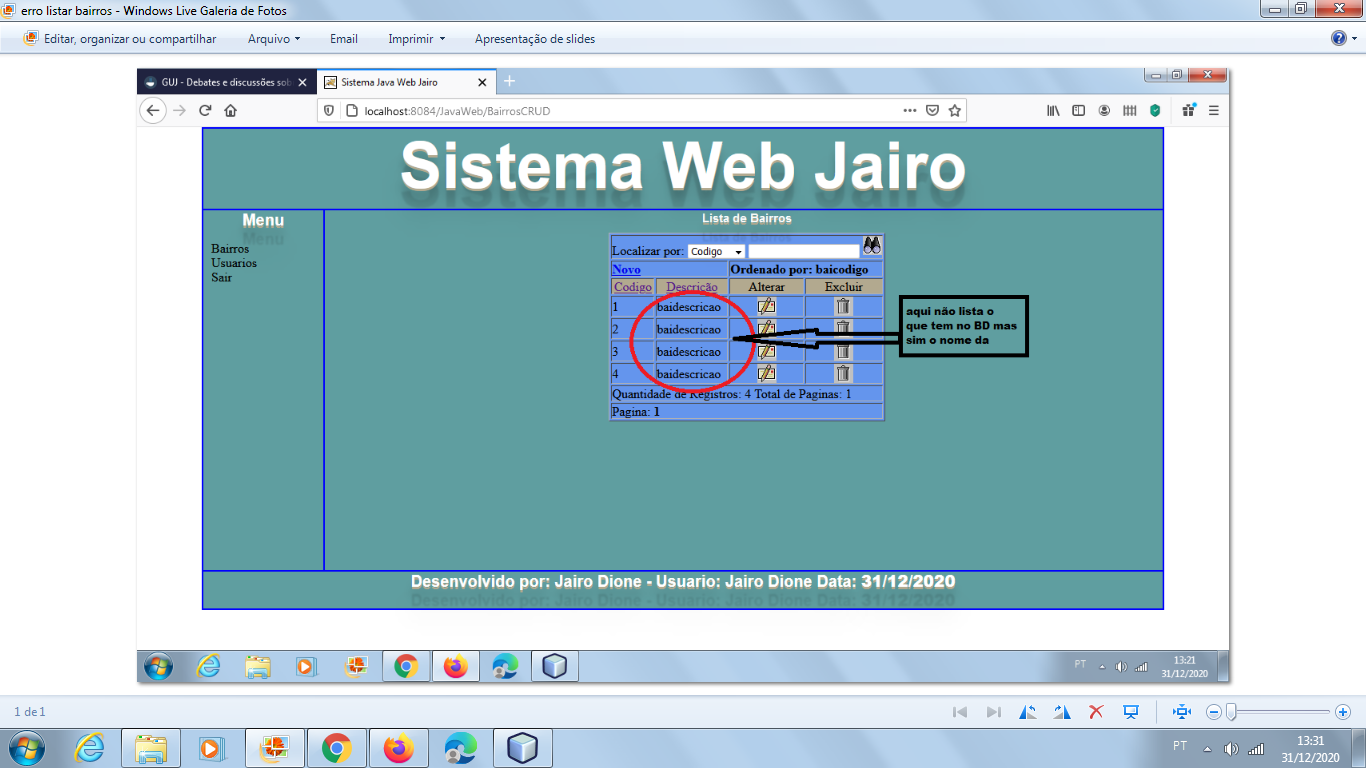Screen dimensions: 1366x768
Task: Click the Novo link
Action: point(626,270)
